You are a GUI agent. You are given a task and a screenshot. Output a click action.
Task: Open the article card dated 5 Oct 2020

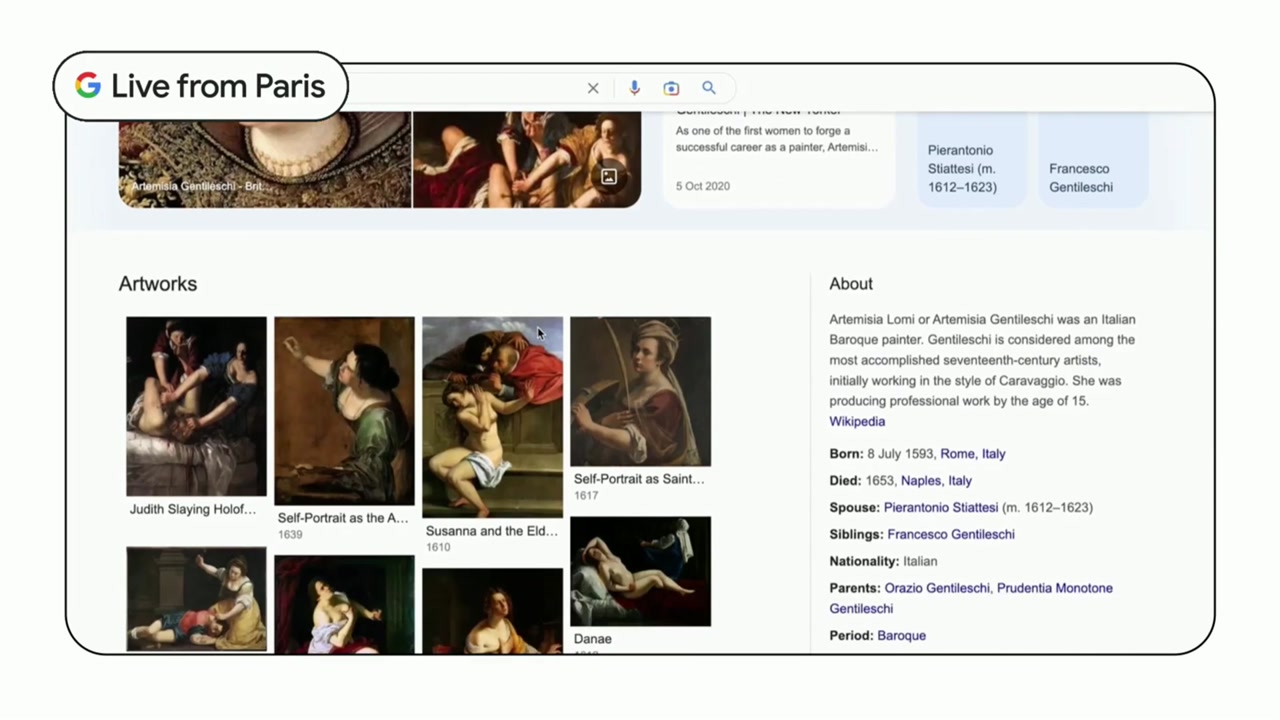point(778,159)
